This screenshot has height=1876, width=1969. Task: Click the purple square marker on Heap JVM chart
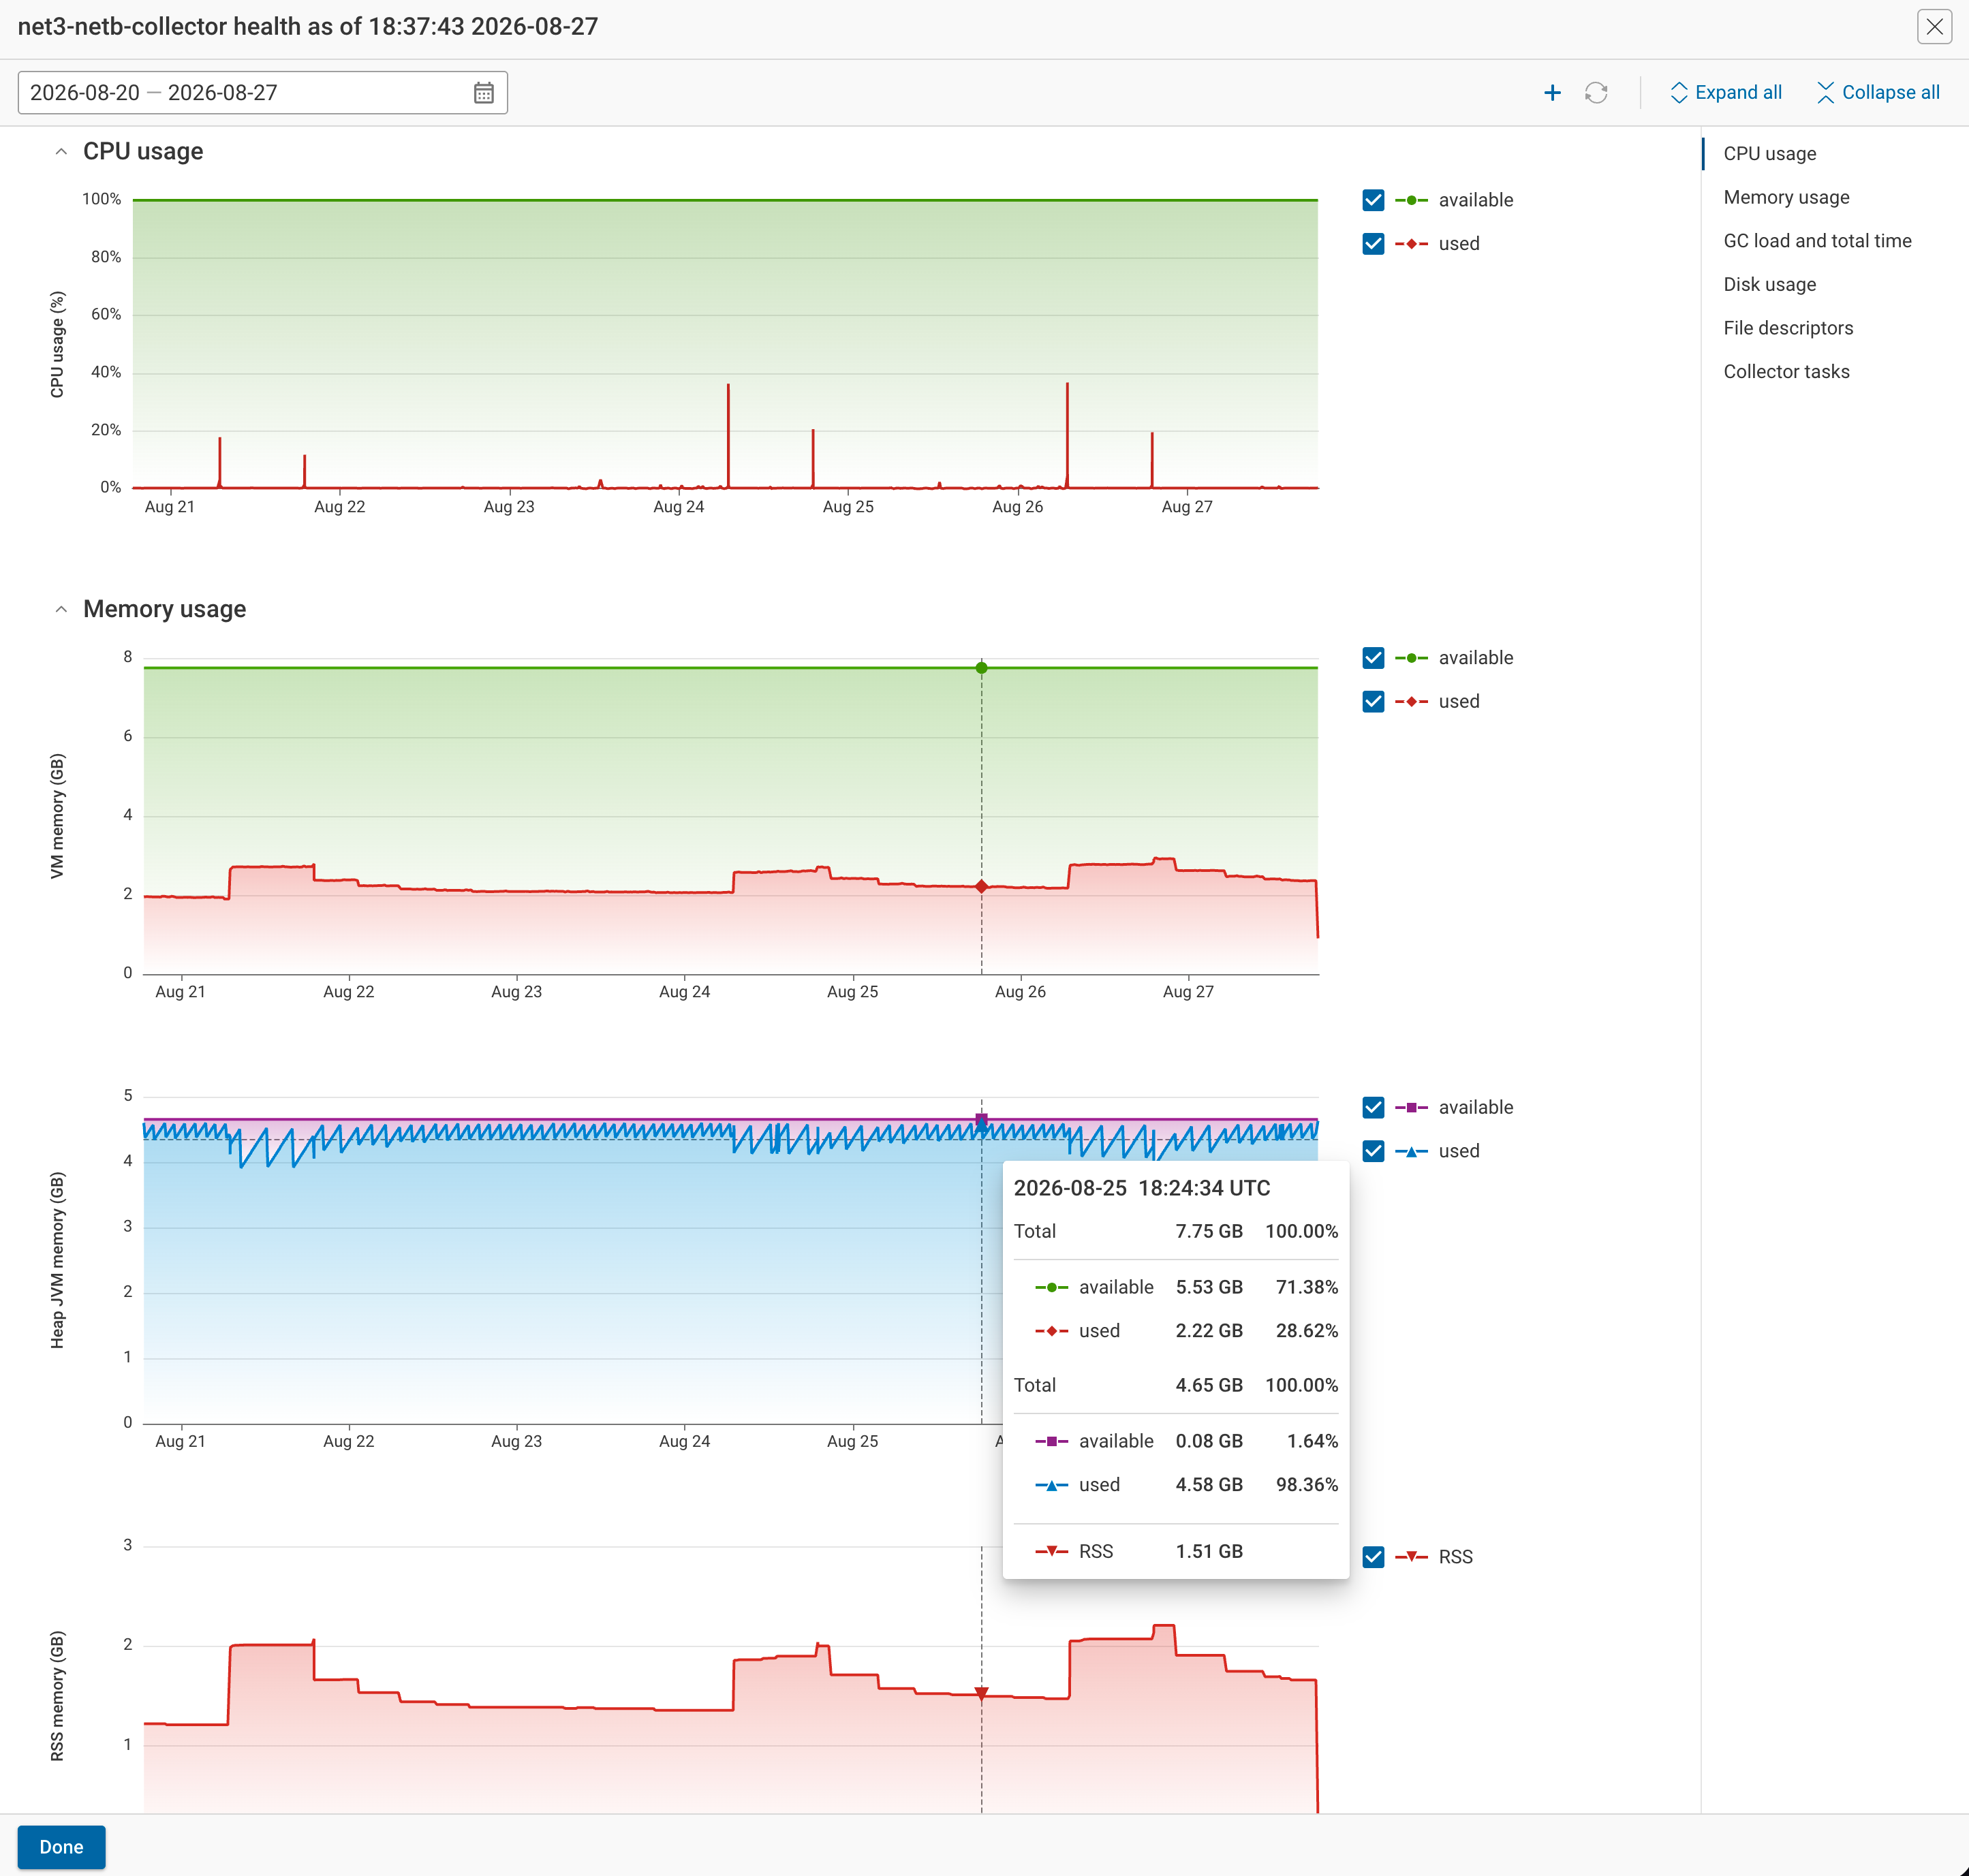tap(981, 1120)
